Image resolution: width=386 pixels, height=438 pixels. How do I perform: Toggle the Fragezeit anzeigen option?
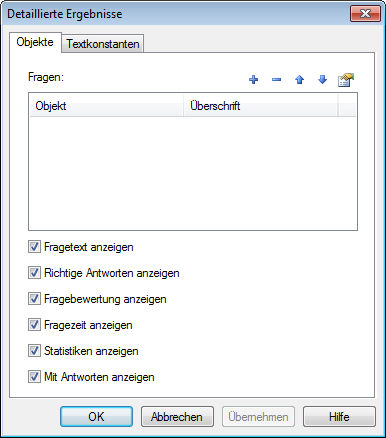[x=34, y=325]
